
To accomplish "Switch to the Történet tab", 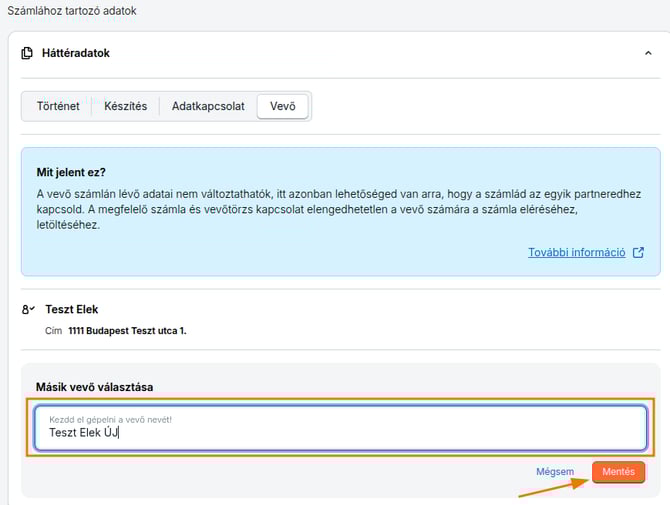I will coord(58,106).
